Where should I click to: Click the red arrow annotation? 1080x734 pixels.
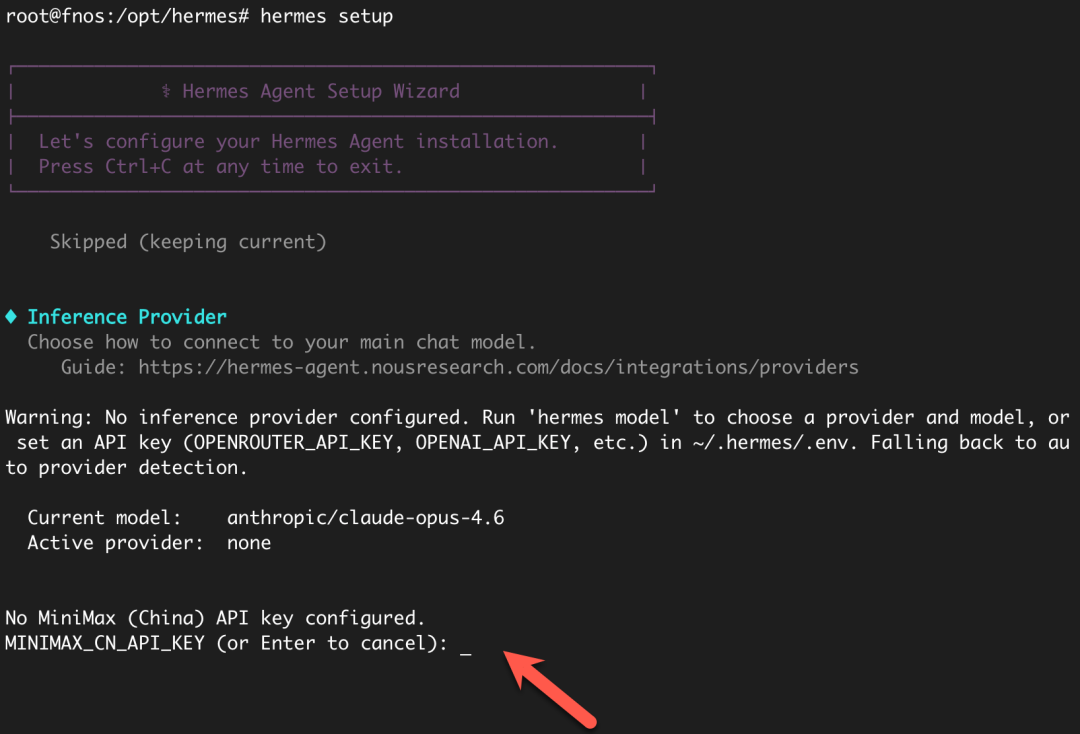[553, 688]
